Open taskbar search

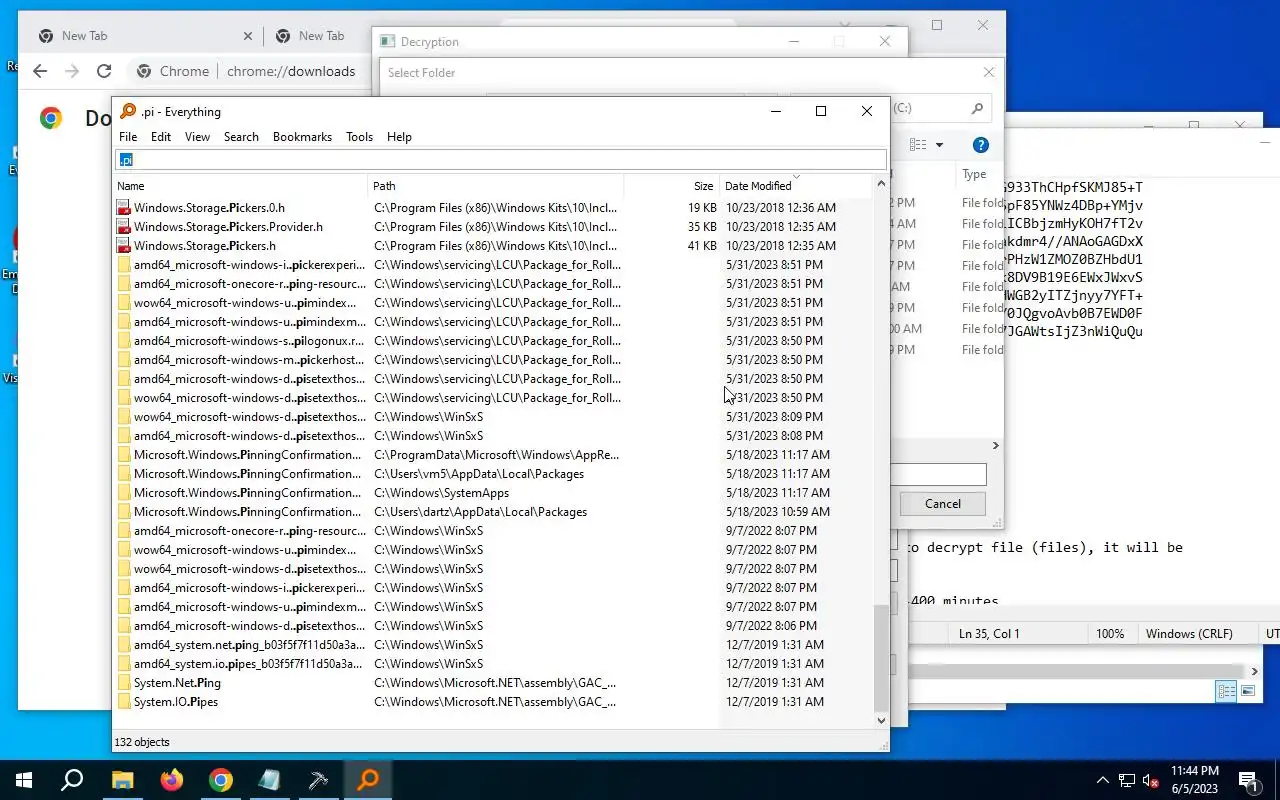pos(72,780)
